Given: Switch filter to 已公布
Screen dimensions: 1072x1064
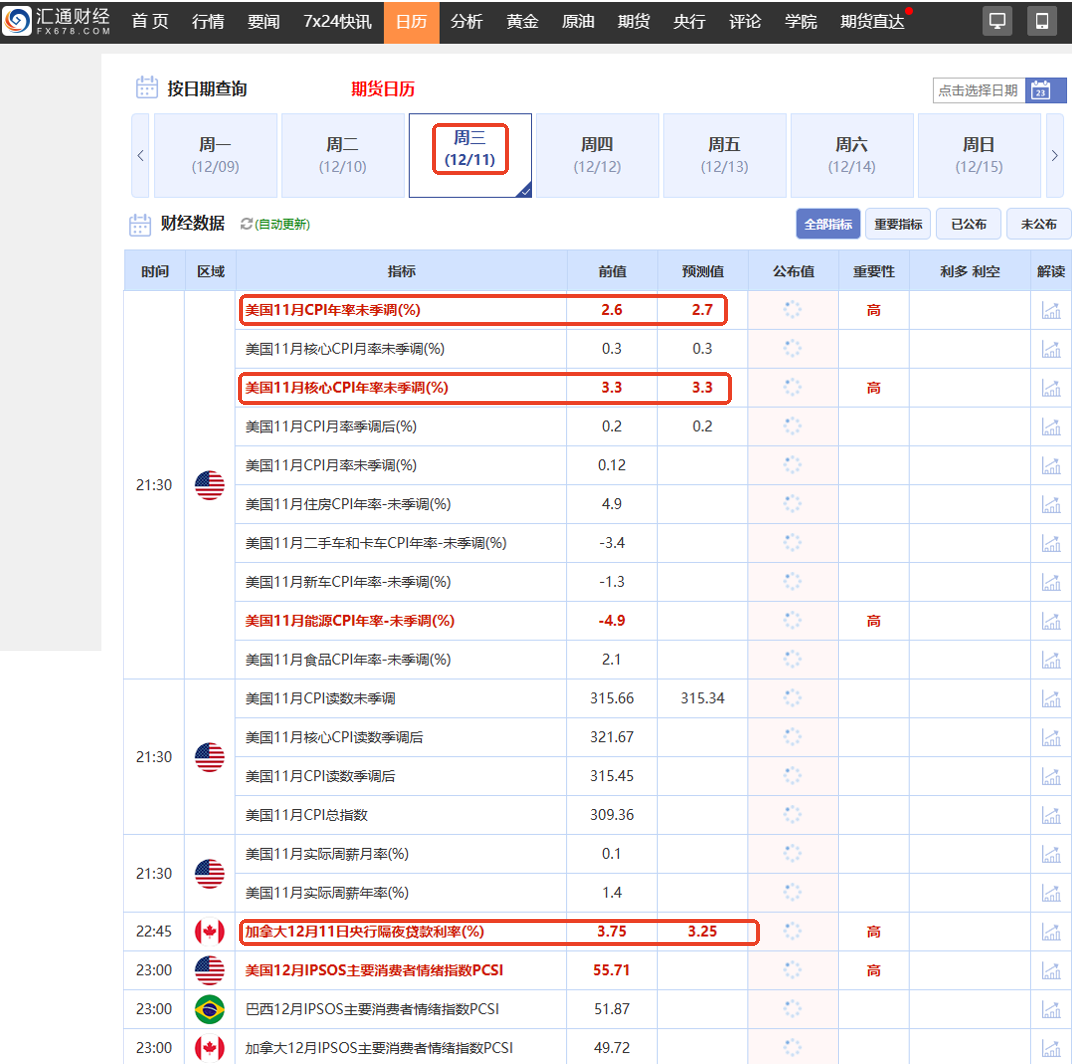Looking at the screenshot, I should pos(968,224).
